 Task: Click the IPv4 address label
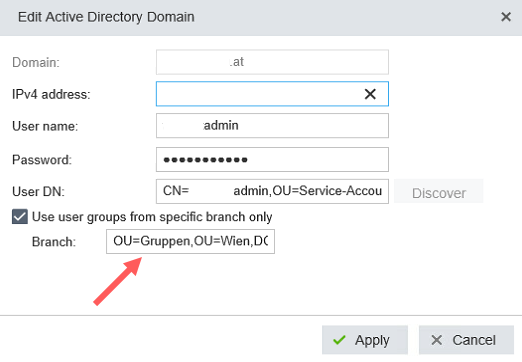(x=51, y=94)
